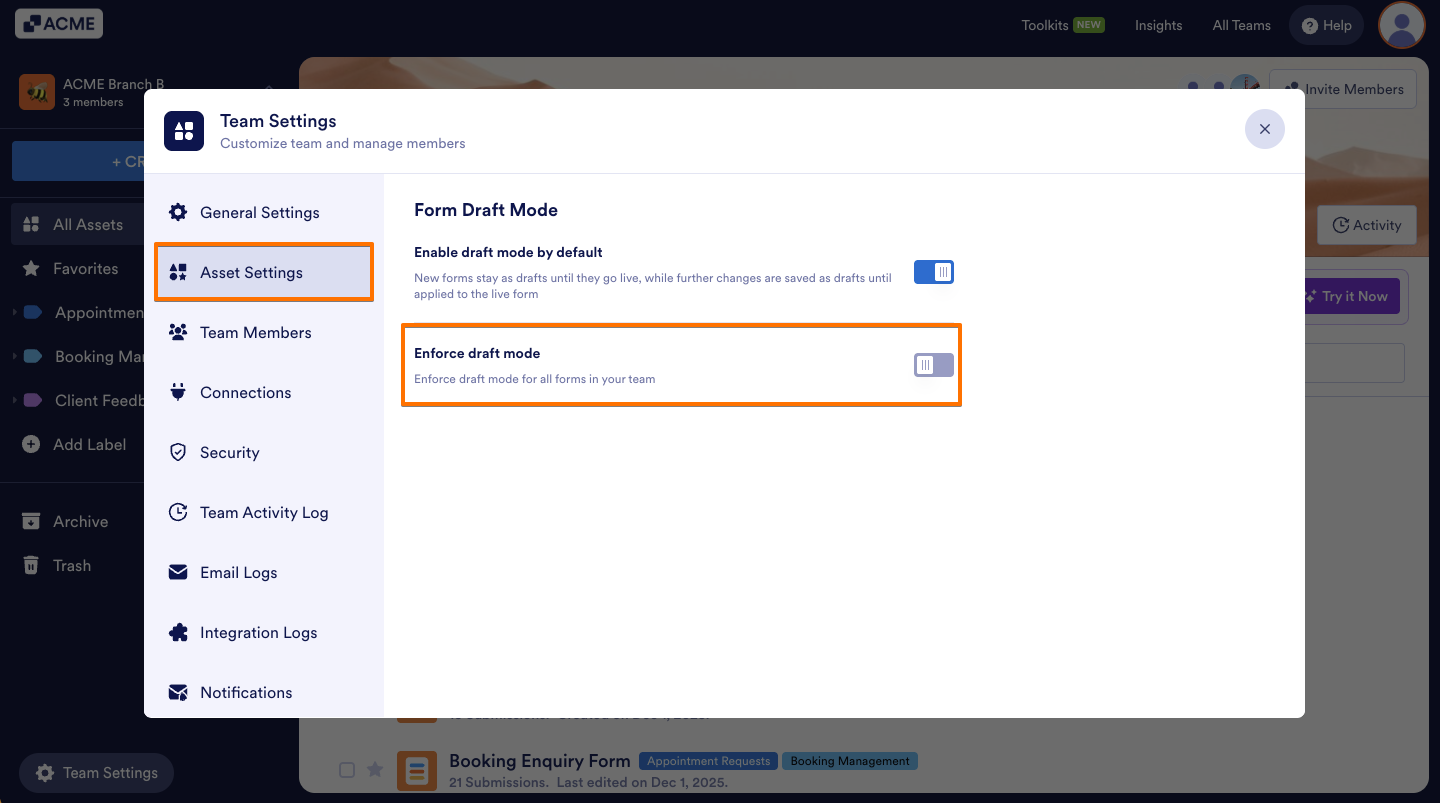Click the Help button
This screenshot has width=1440, height=803.
coord(1326,26)
